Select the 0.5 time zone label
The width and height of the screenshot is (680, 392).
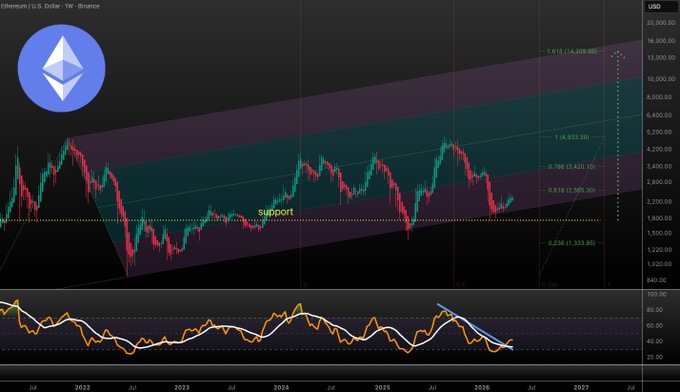(460, 285)
